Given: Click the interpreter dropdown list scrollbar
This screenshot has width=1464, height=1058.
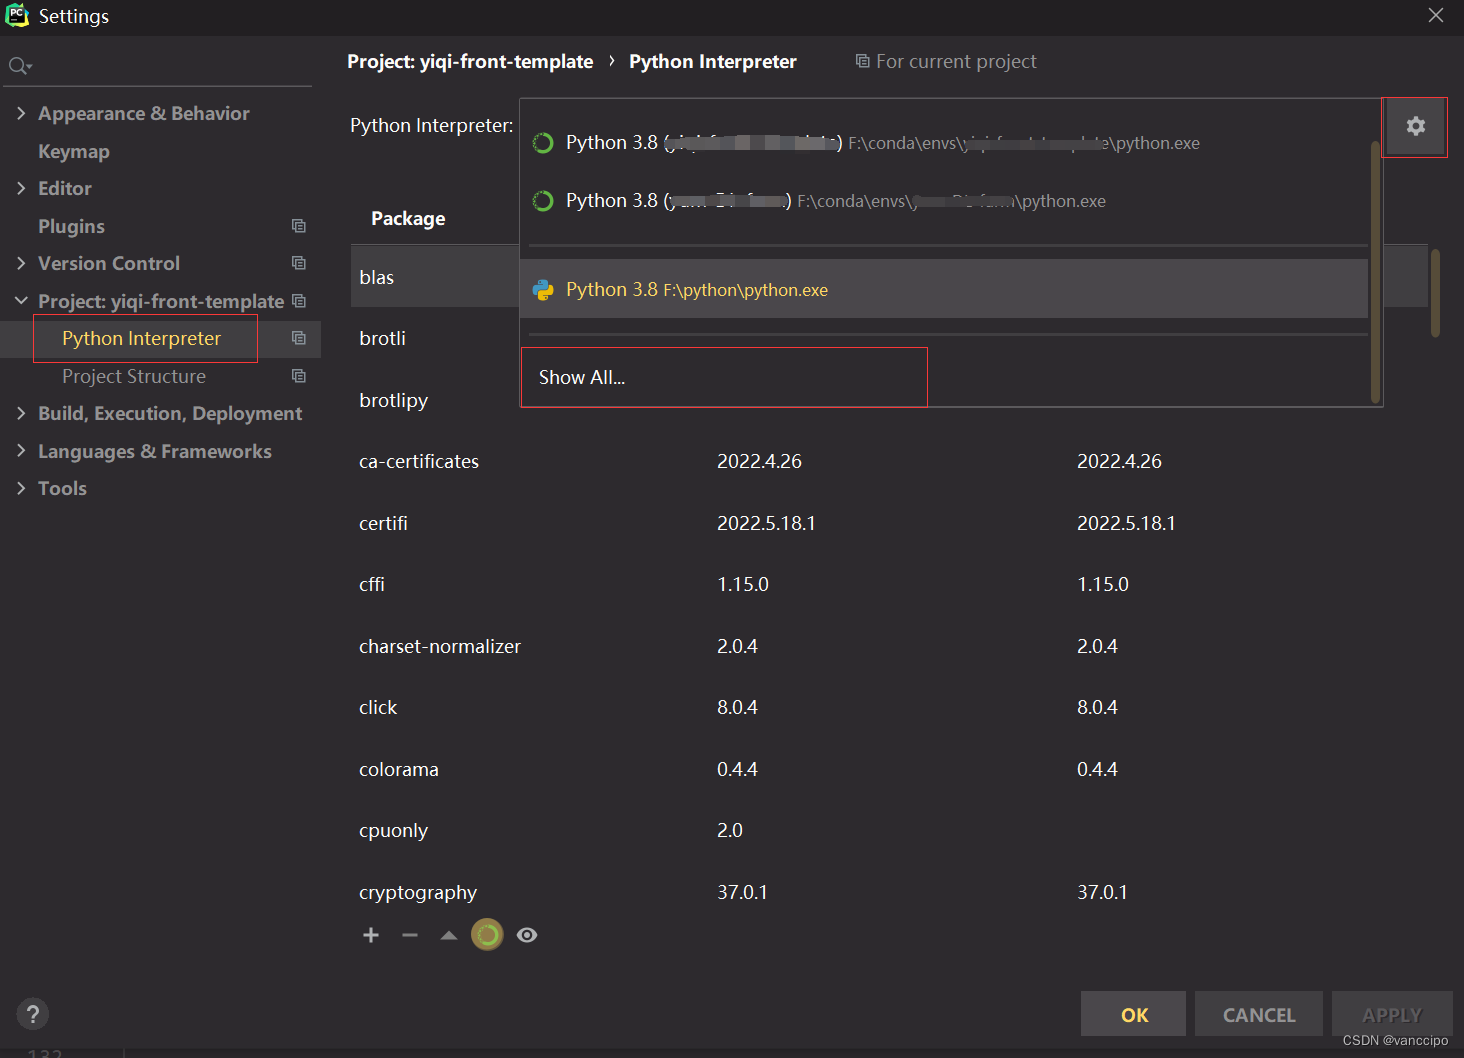Looking at the screenshot, I should [1375, 270].
